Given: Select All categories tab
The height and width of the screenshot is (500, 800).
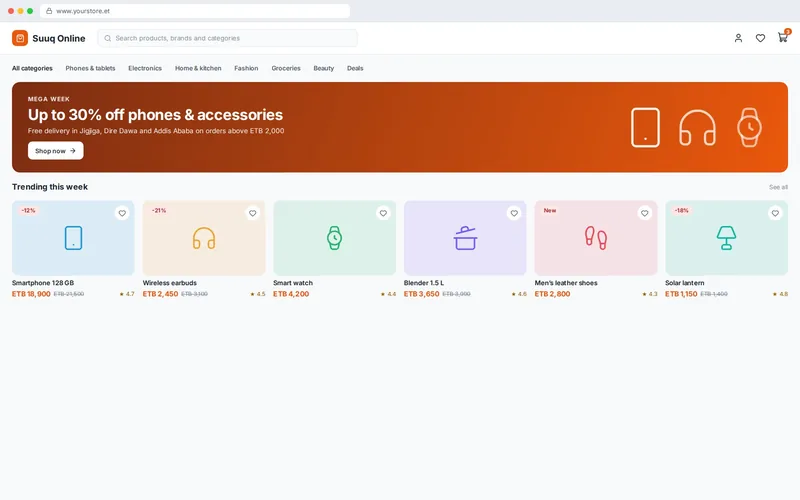Looking at the screenshot, I should (32, 68).
